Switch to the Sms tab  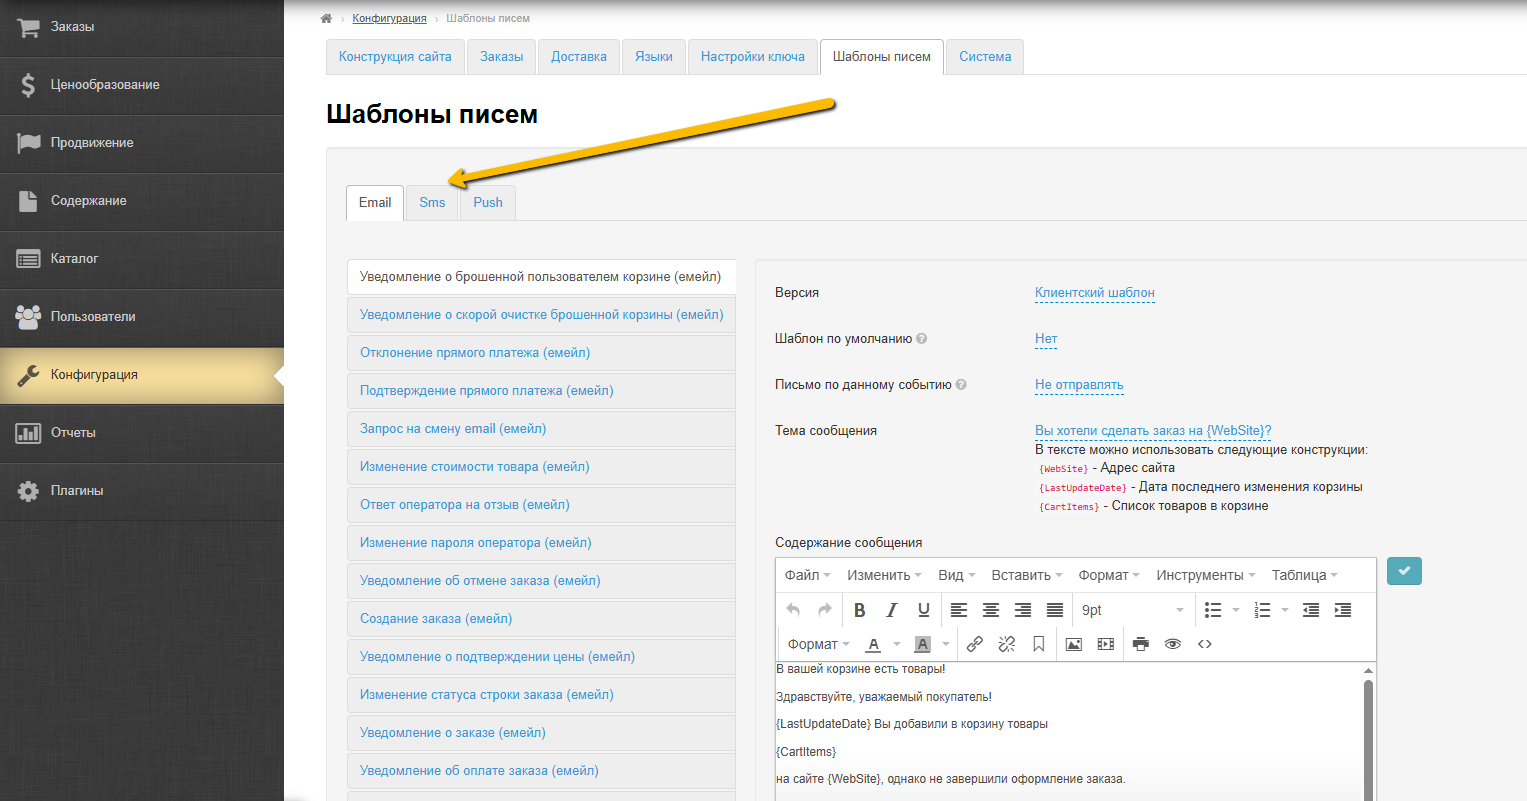(432, 202)
